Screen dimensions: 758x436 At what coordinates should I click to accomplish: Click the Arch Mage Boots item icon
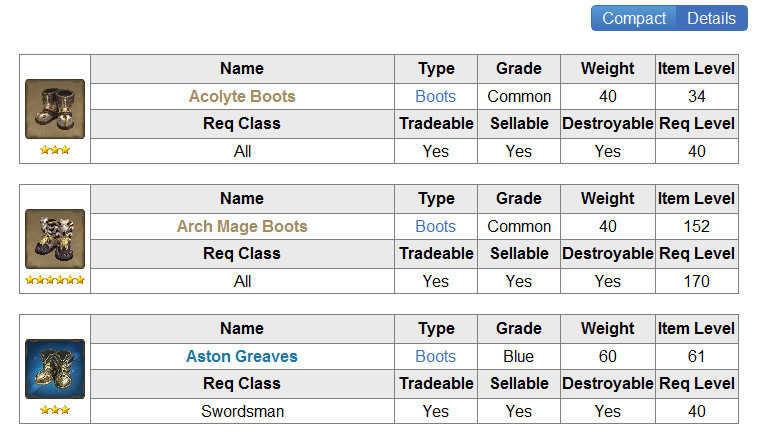(55, 239)
